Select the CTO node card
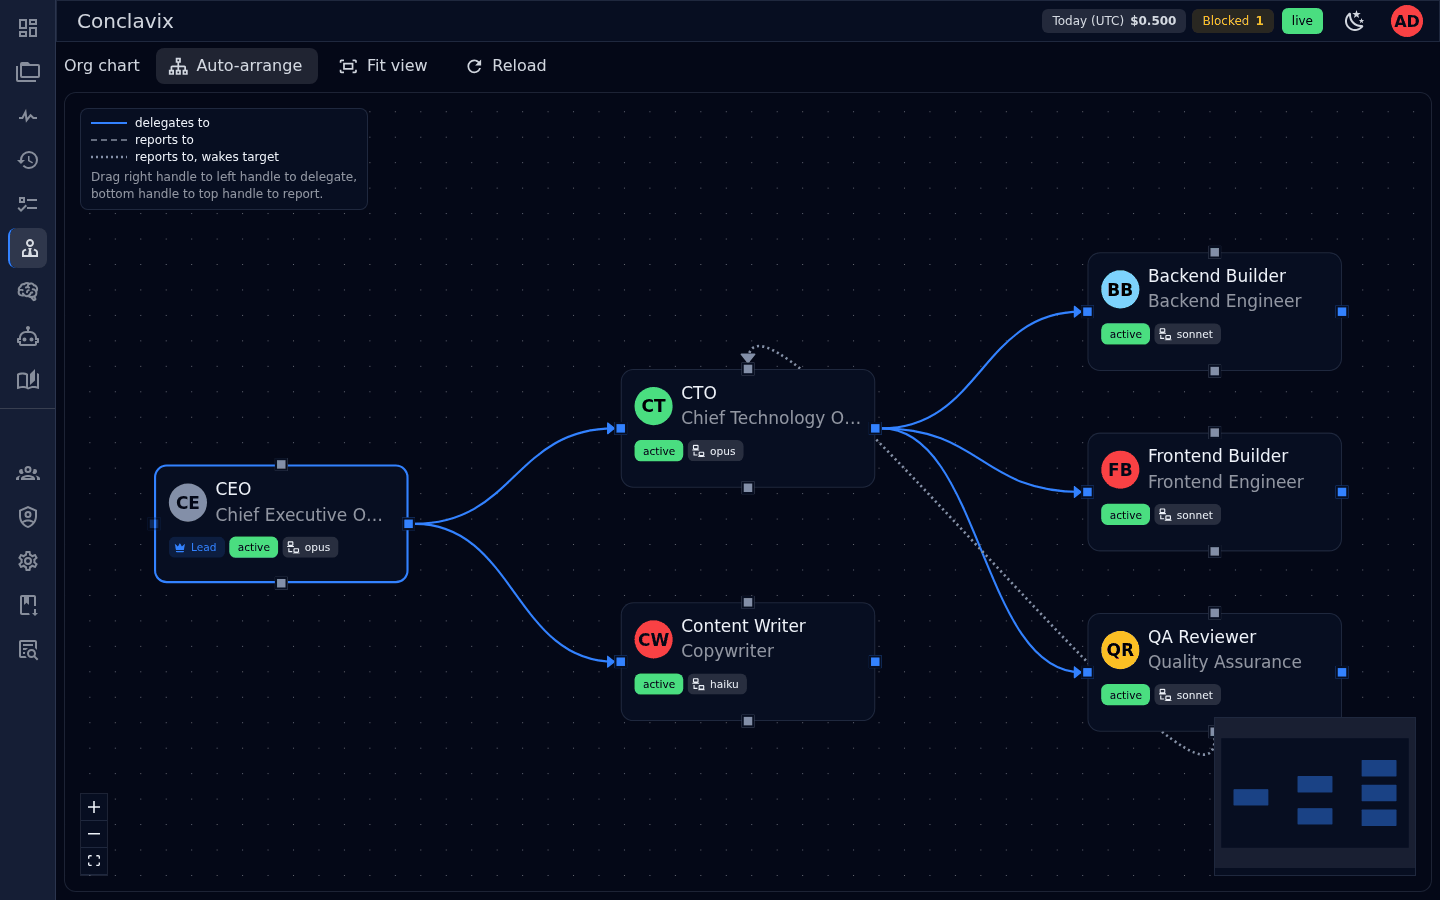This screenshot has height=900, width=1440. click(x=748, y=428)
